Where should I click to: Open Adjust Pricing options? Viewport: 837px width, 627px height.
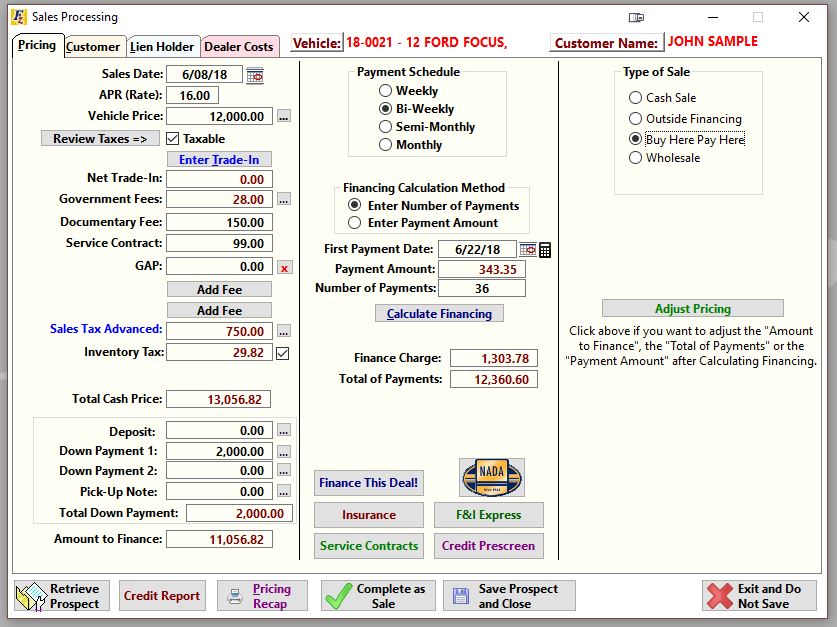coord(692,307)
